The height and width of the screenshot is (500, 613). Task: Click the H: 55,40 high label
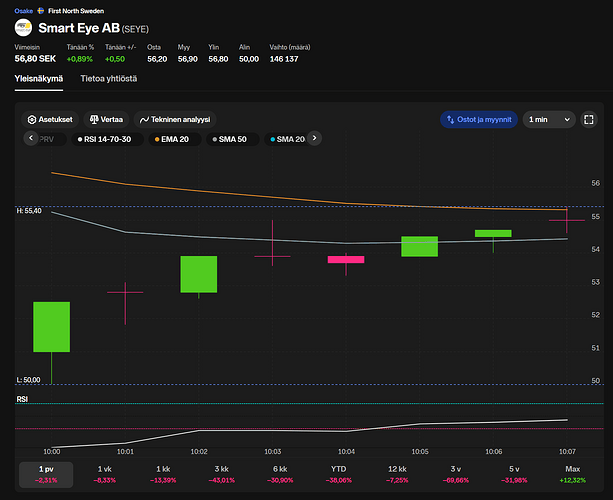coord(29,211)
